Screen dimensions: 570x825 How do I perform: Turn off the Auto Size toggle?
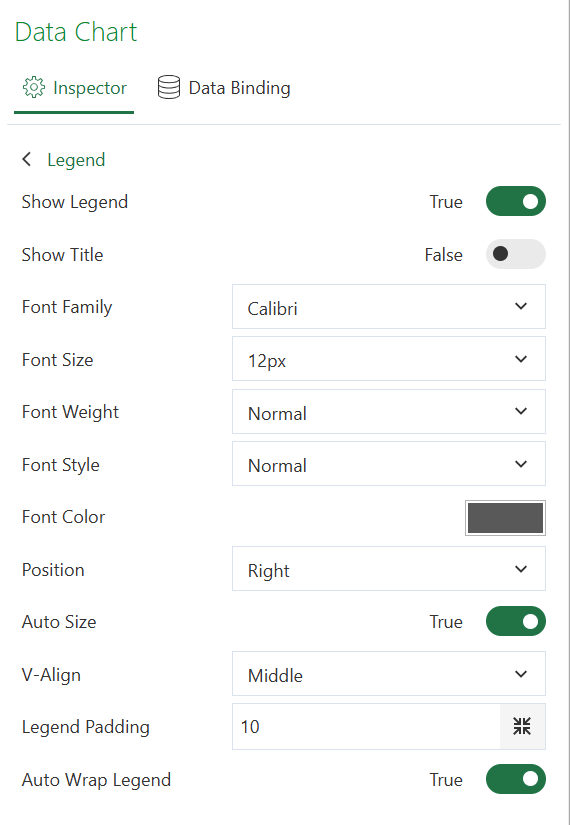(x=515, y=621)
